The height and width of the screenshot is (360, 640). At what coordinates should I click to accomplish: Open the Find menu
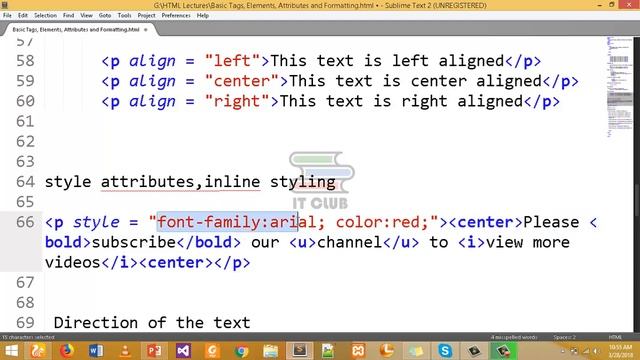pyautogui.click(x=69, y=16)
